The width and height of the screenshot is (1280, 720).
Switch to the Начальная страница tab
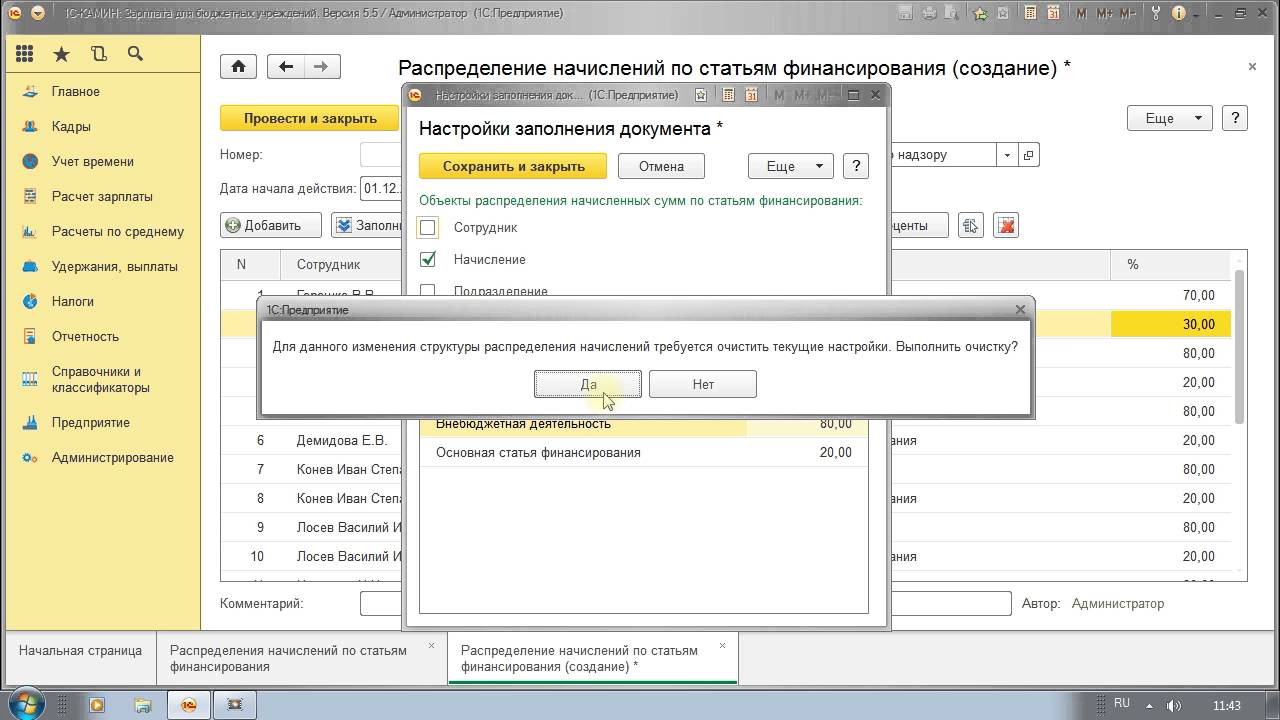[80, 650]
